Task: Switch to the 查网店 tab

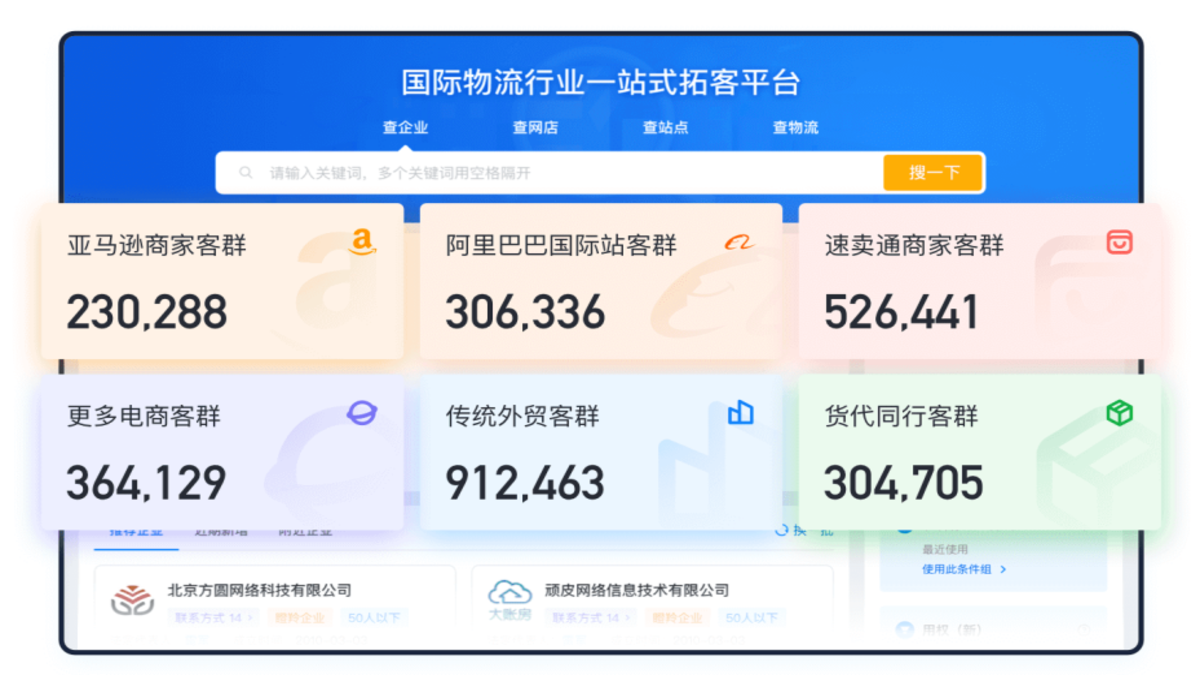Action: 535,127
